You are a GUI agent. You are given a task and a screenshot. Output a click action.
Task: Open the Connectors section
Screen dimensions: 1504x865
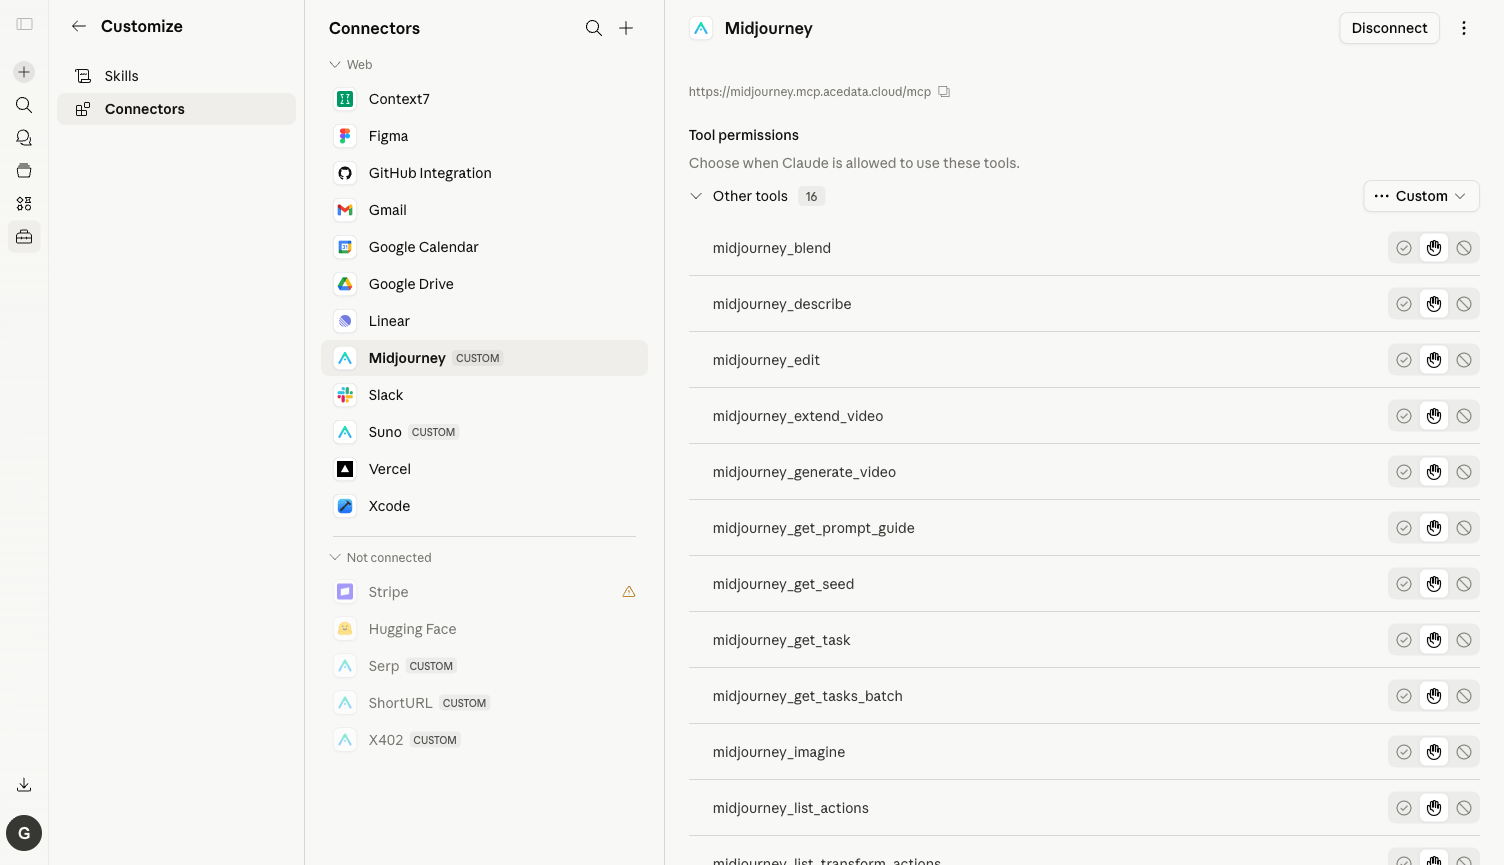coord(176,109)
